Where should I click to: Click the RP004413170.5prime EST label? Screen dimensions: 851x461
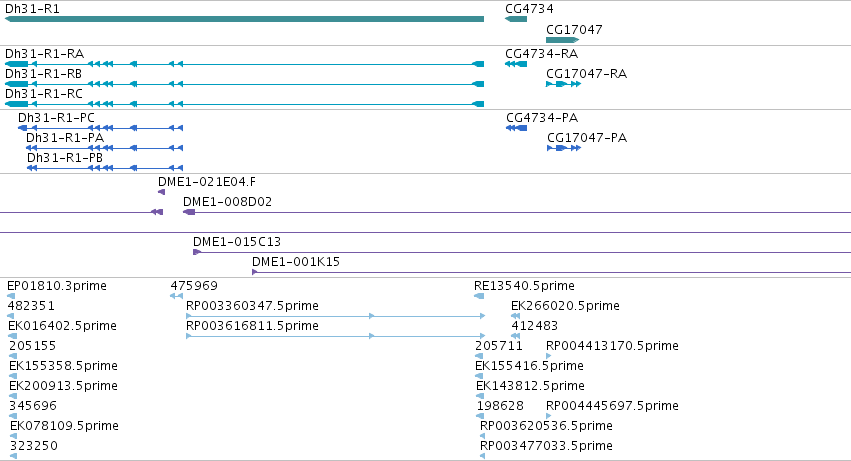point(612,346)
